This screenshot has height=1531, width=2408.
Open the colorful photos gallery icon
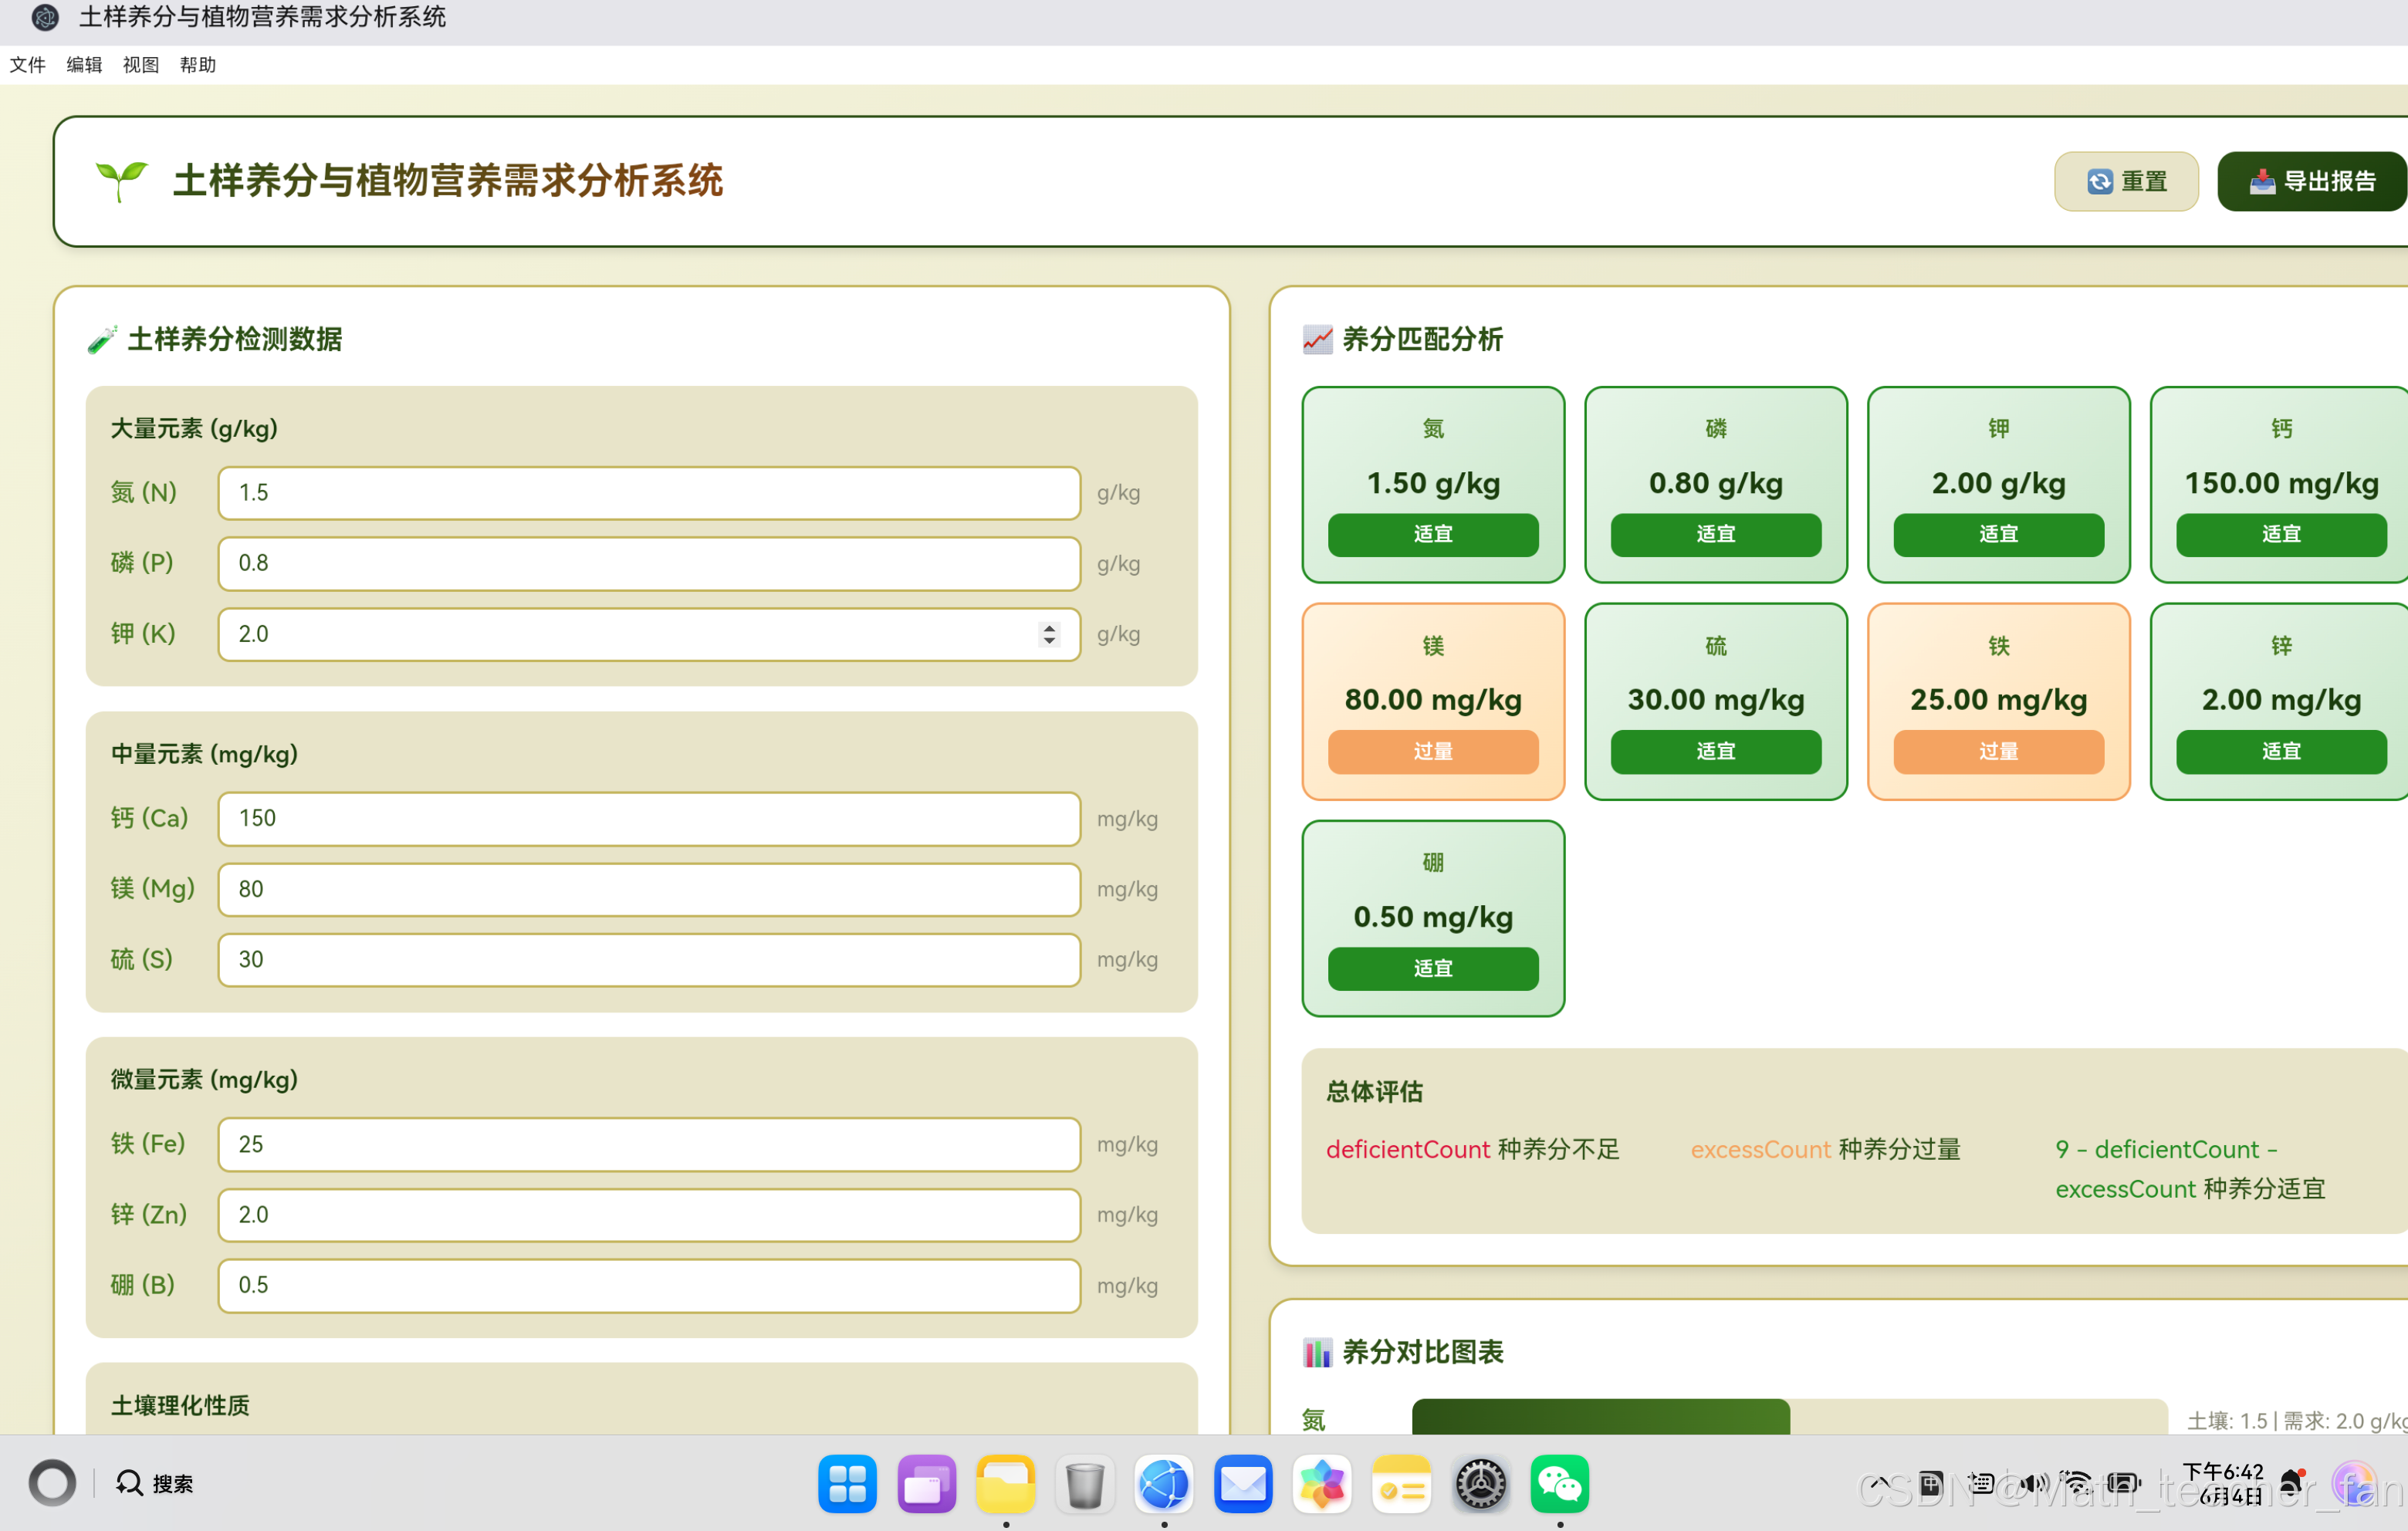pos(1322,1484)
